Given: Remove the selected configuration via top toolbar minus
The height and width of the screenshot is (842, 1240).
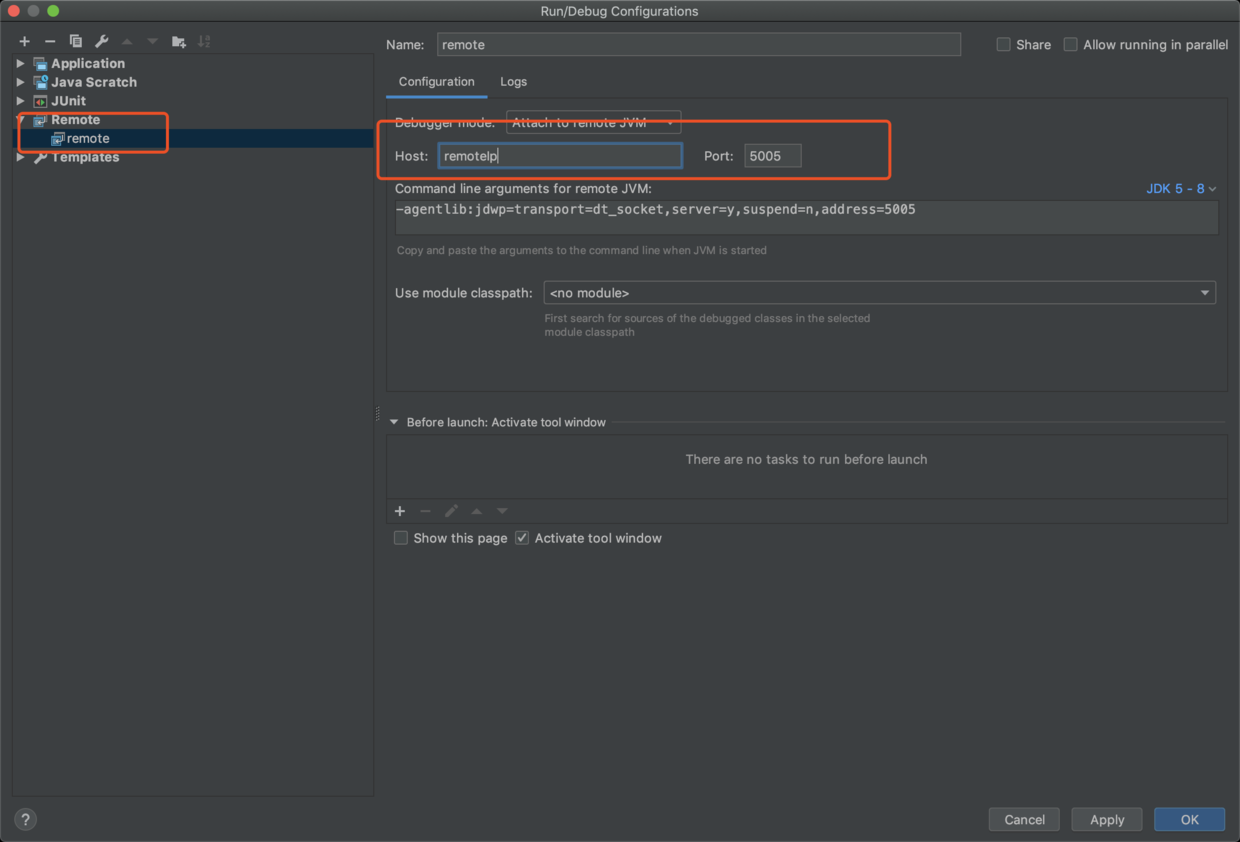Looking at the screenshot, I should (50, 41).
